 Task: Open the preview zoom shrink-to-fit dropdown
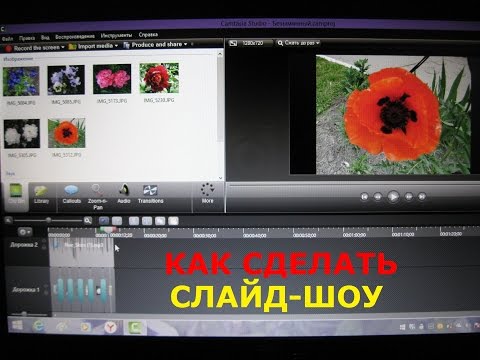(299, 43)
